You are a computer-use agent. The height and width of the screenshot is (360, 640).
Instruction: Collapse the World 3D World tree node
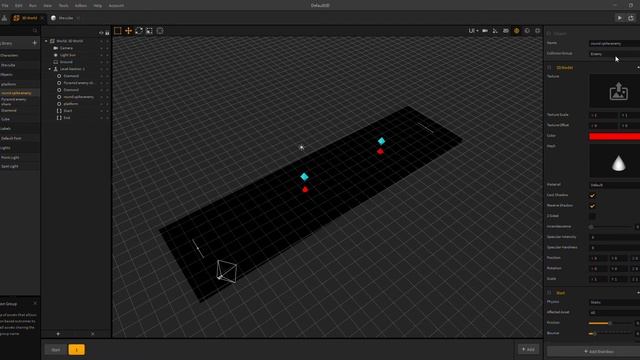[46, 41]
